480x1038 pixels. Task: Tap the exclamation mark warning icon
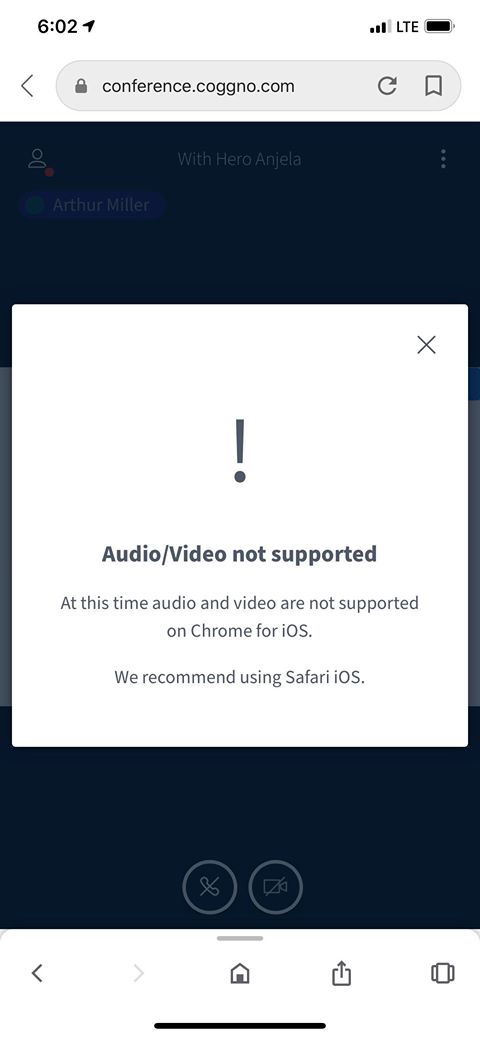pos(240,449)
